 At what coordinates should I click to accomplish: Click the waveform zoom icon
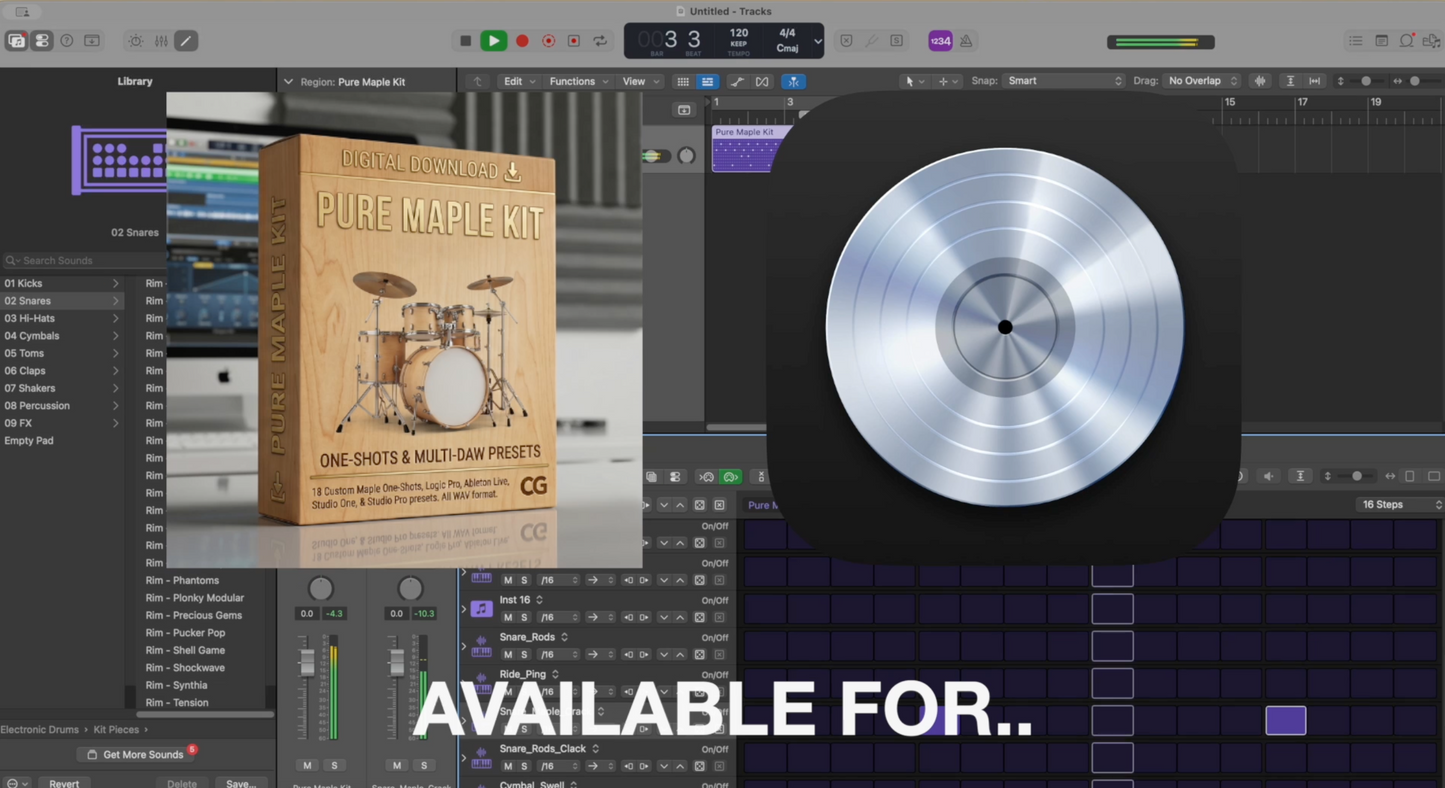[1260, 81]
